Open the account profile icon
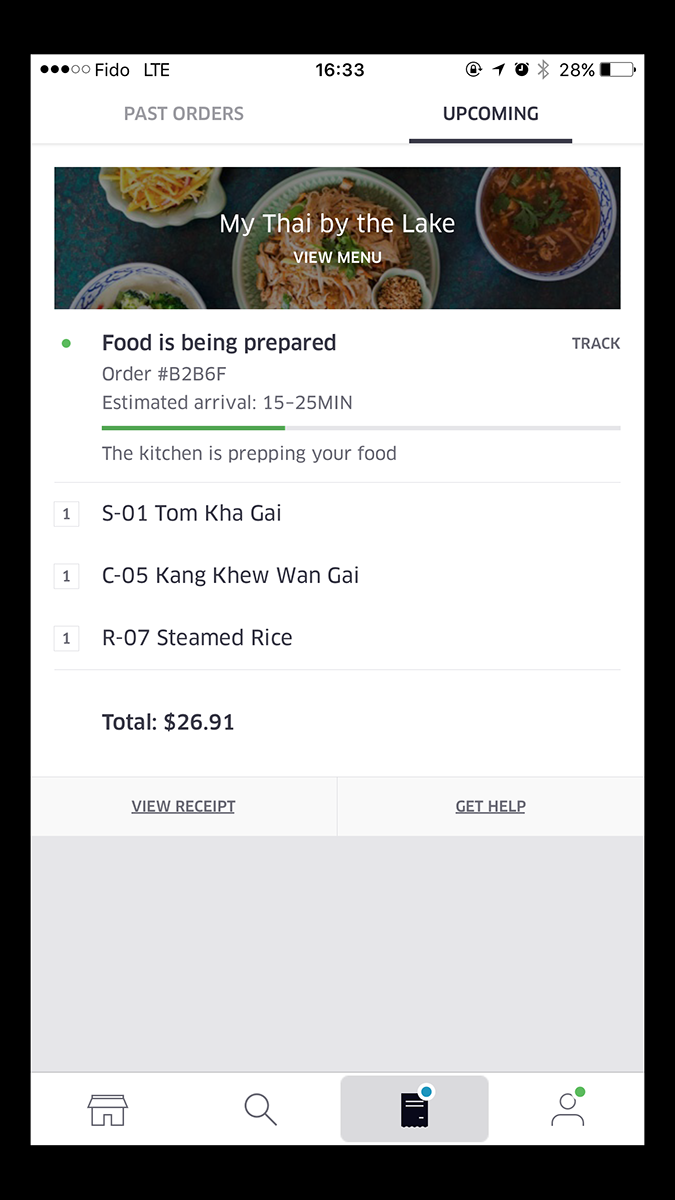Image resolution: width=675 pixels, height=1200 pixels. (x=568, y=1109)
